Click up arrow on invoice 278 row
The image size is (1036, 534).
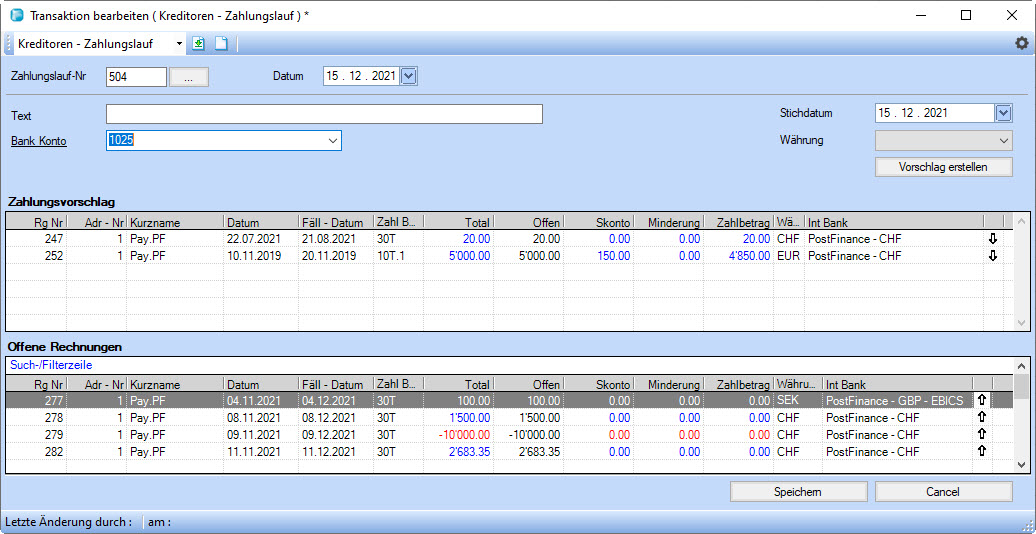coord(981,418)
